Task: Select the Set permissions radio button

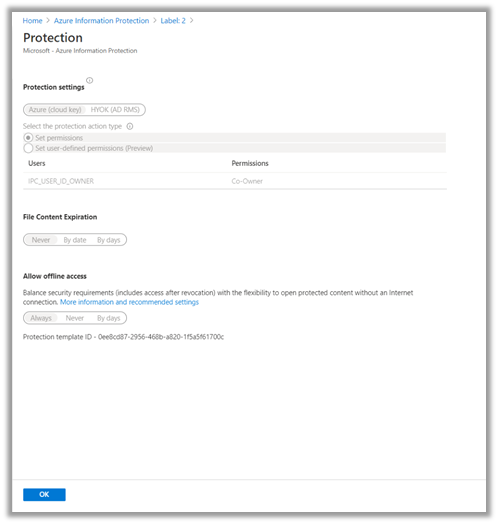Action: pyautogui.click(x=28, y=138)
